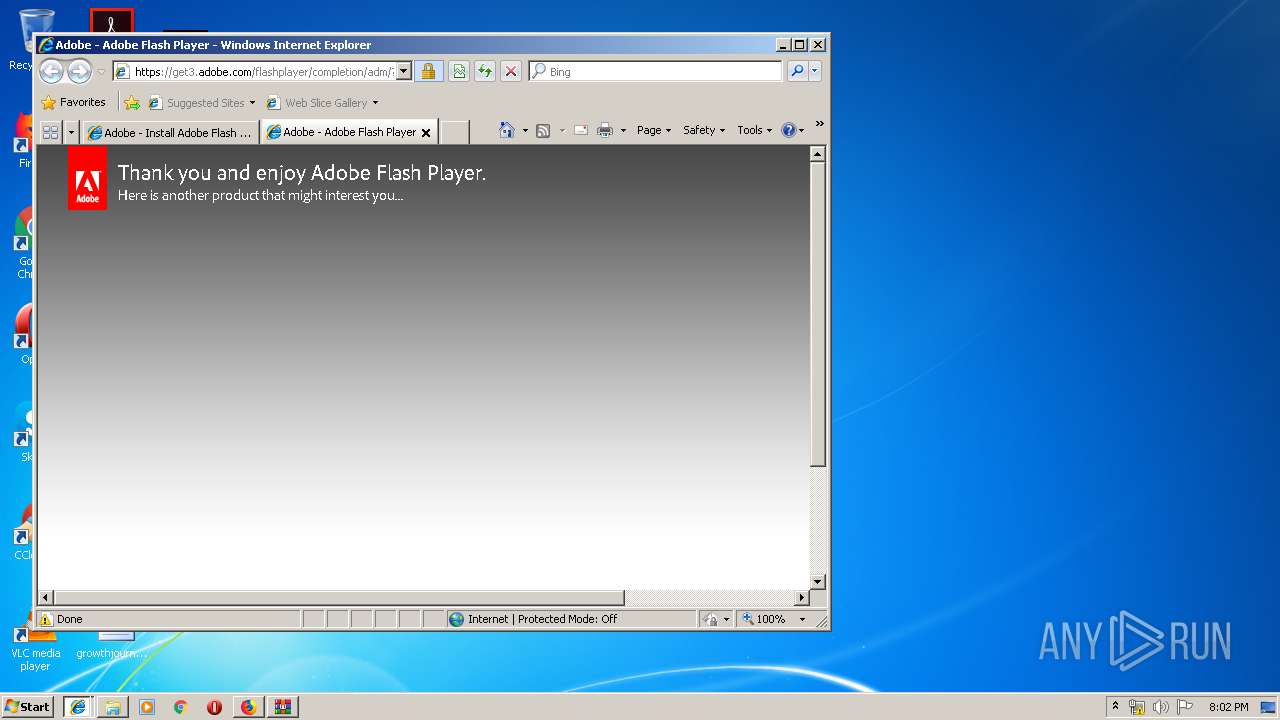Expand the address bar URL history dropdown
The height and width of the screenshot is (720, 1280).
point(404,72)
